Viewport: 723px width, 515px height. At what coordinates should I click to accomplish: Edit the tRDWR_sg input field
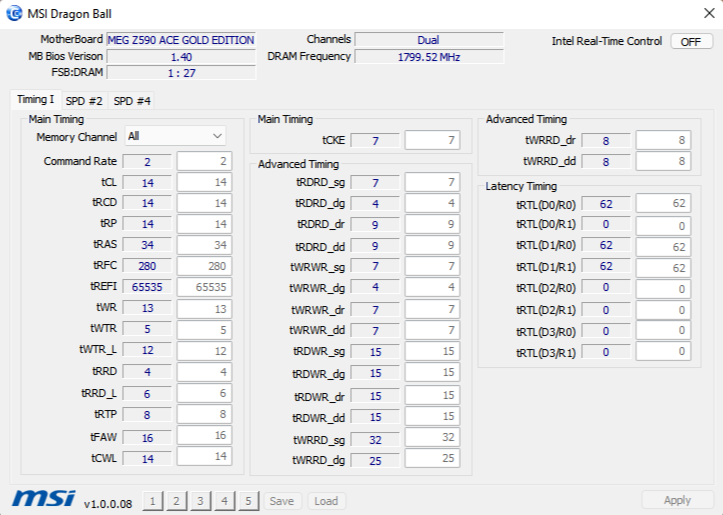tap(433, 351)
